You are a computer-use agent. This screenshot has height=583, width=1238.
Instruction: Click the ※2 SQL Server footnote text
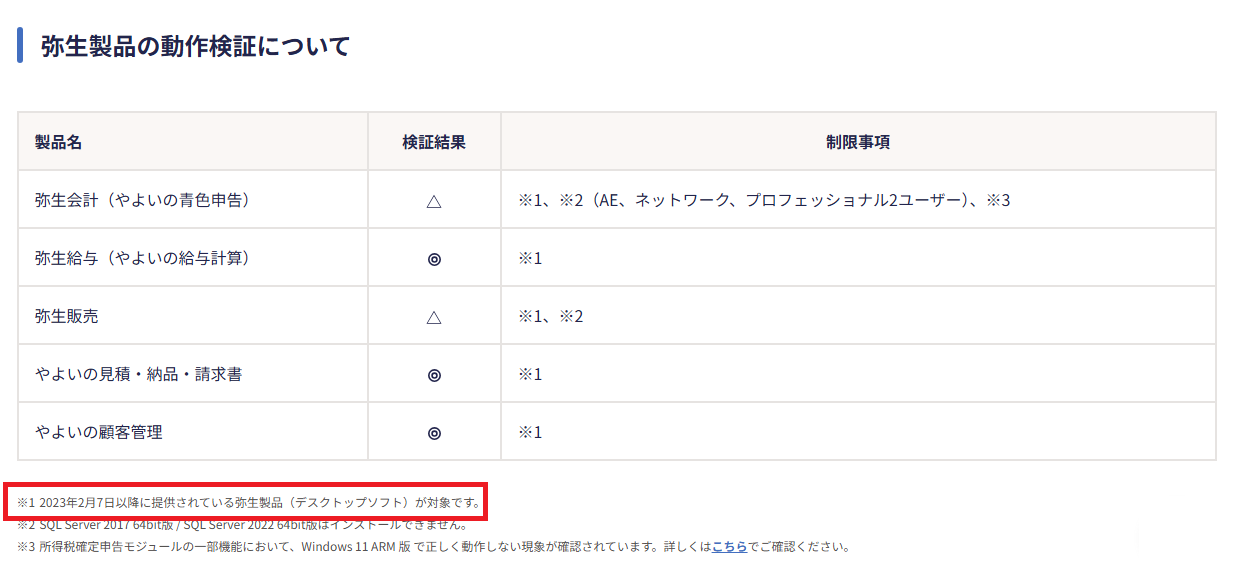coord(242,525)
